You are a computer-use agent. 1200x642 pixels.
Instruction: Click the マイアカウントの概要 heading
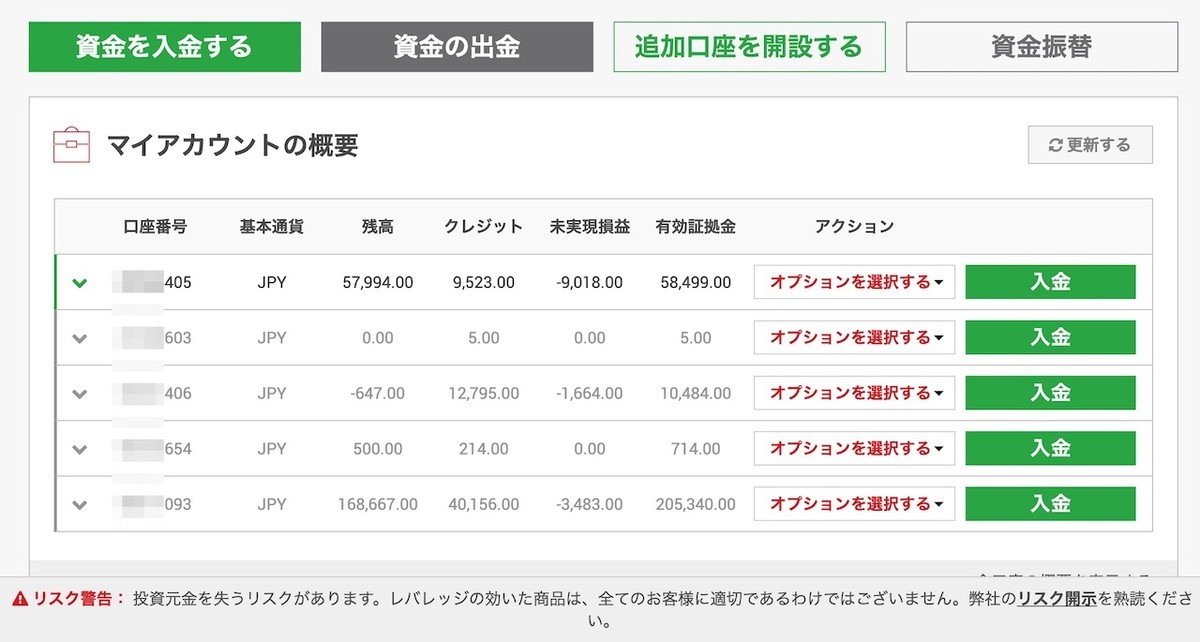(x=233, y=146)
